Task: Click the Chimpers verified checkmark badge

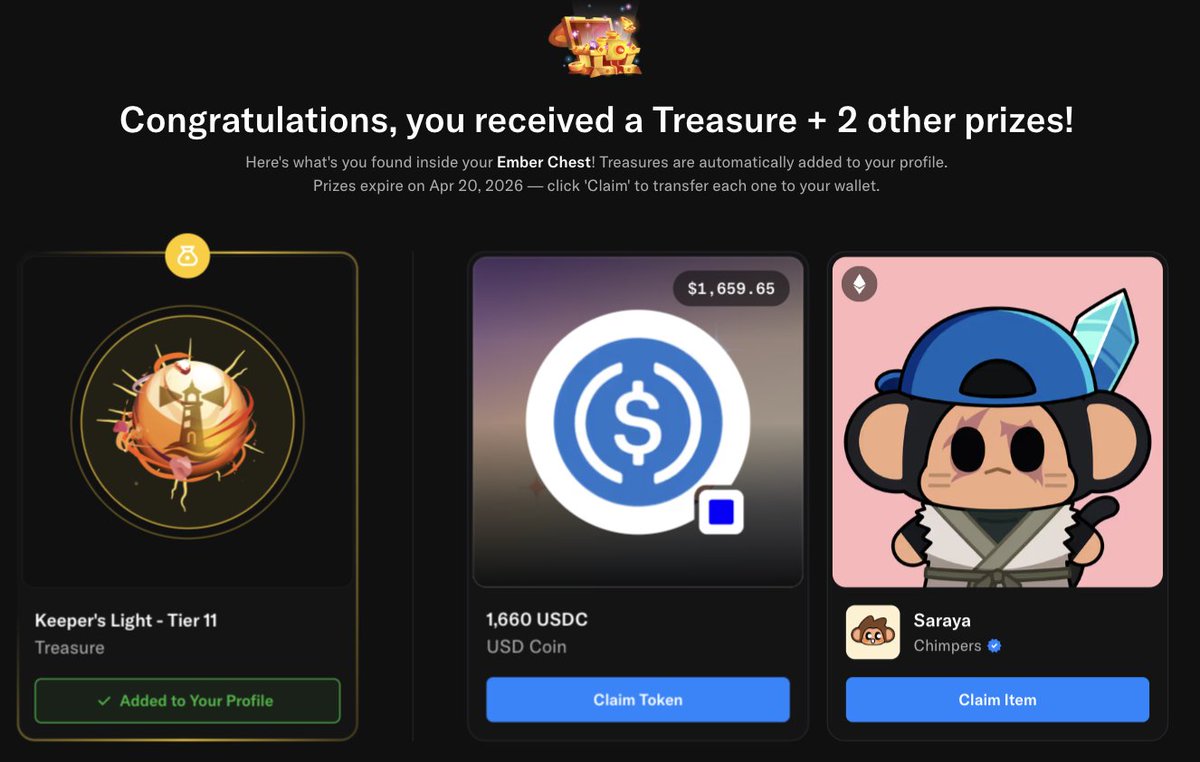Action: point(994,646)
